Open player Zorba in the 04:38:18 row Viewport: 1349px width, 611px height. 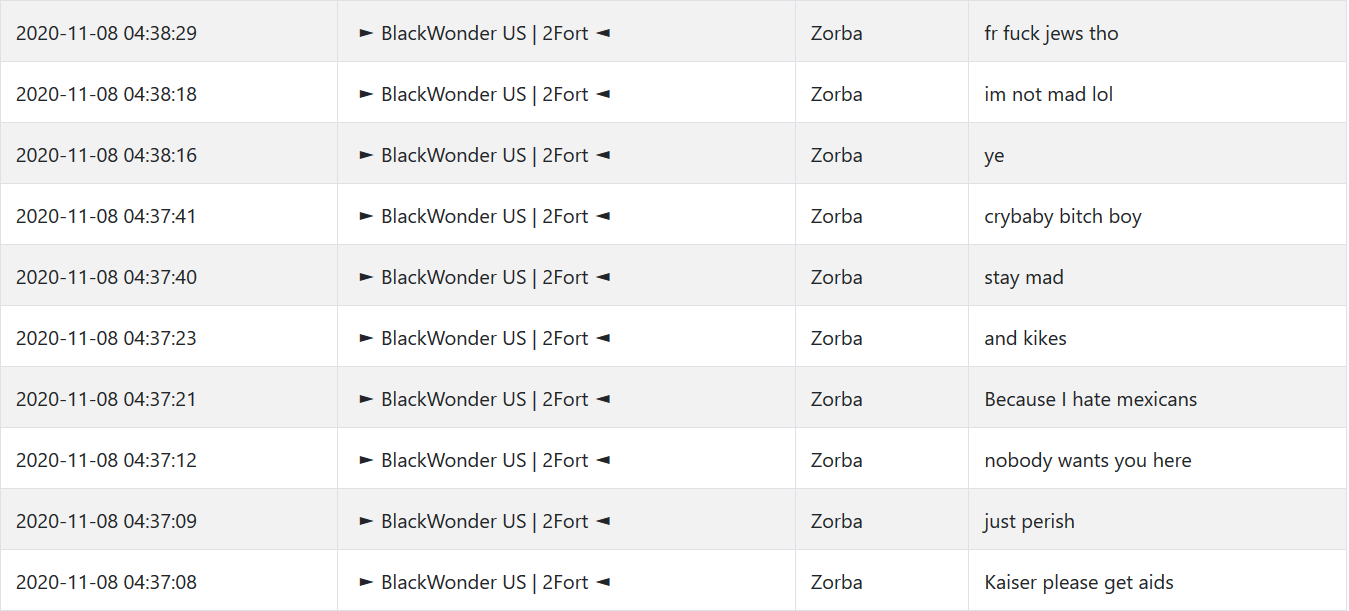point(837,94)
